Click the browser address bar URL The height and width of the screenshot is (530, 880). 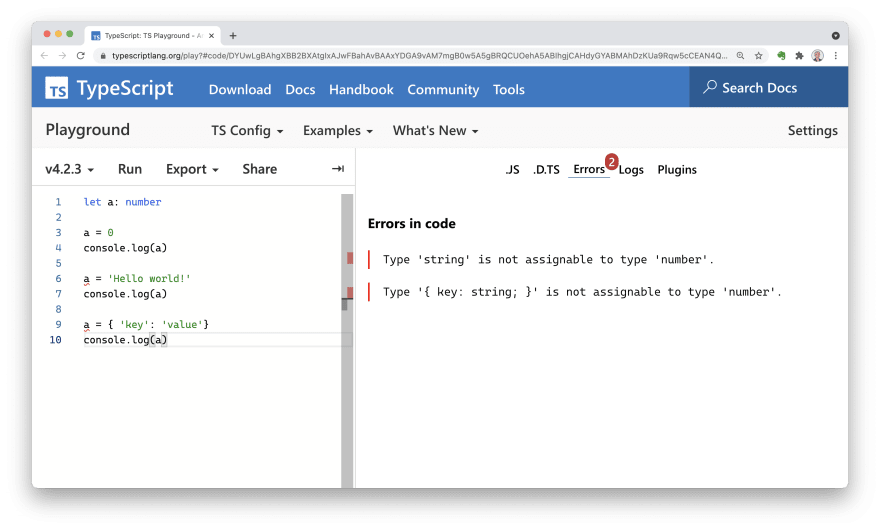418,56
